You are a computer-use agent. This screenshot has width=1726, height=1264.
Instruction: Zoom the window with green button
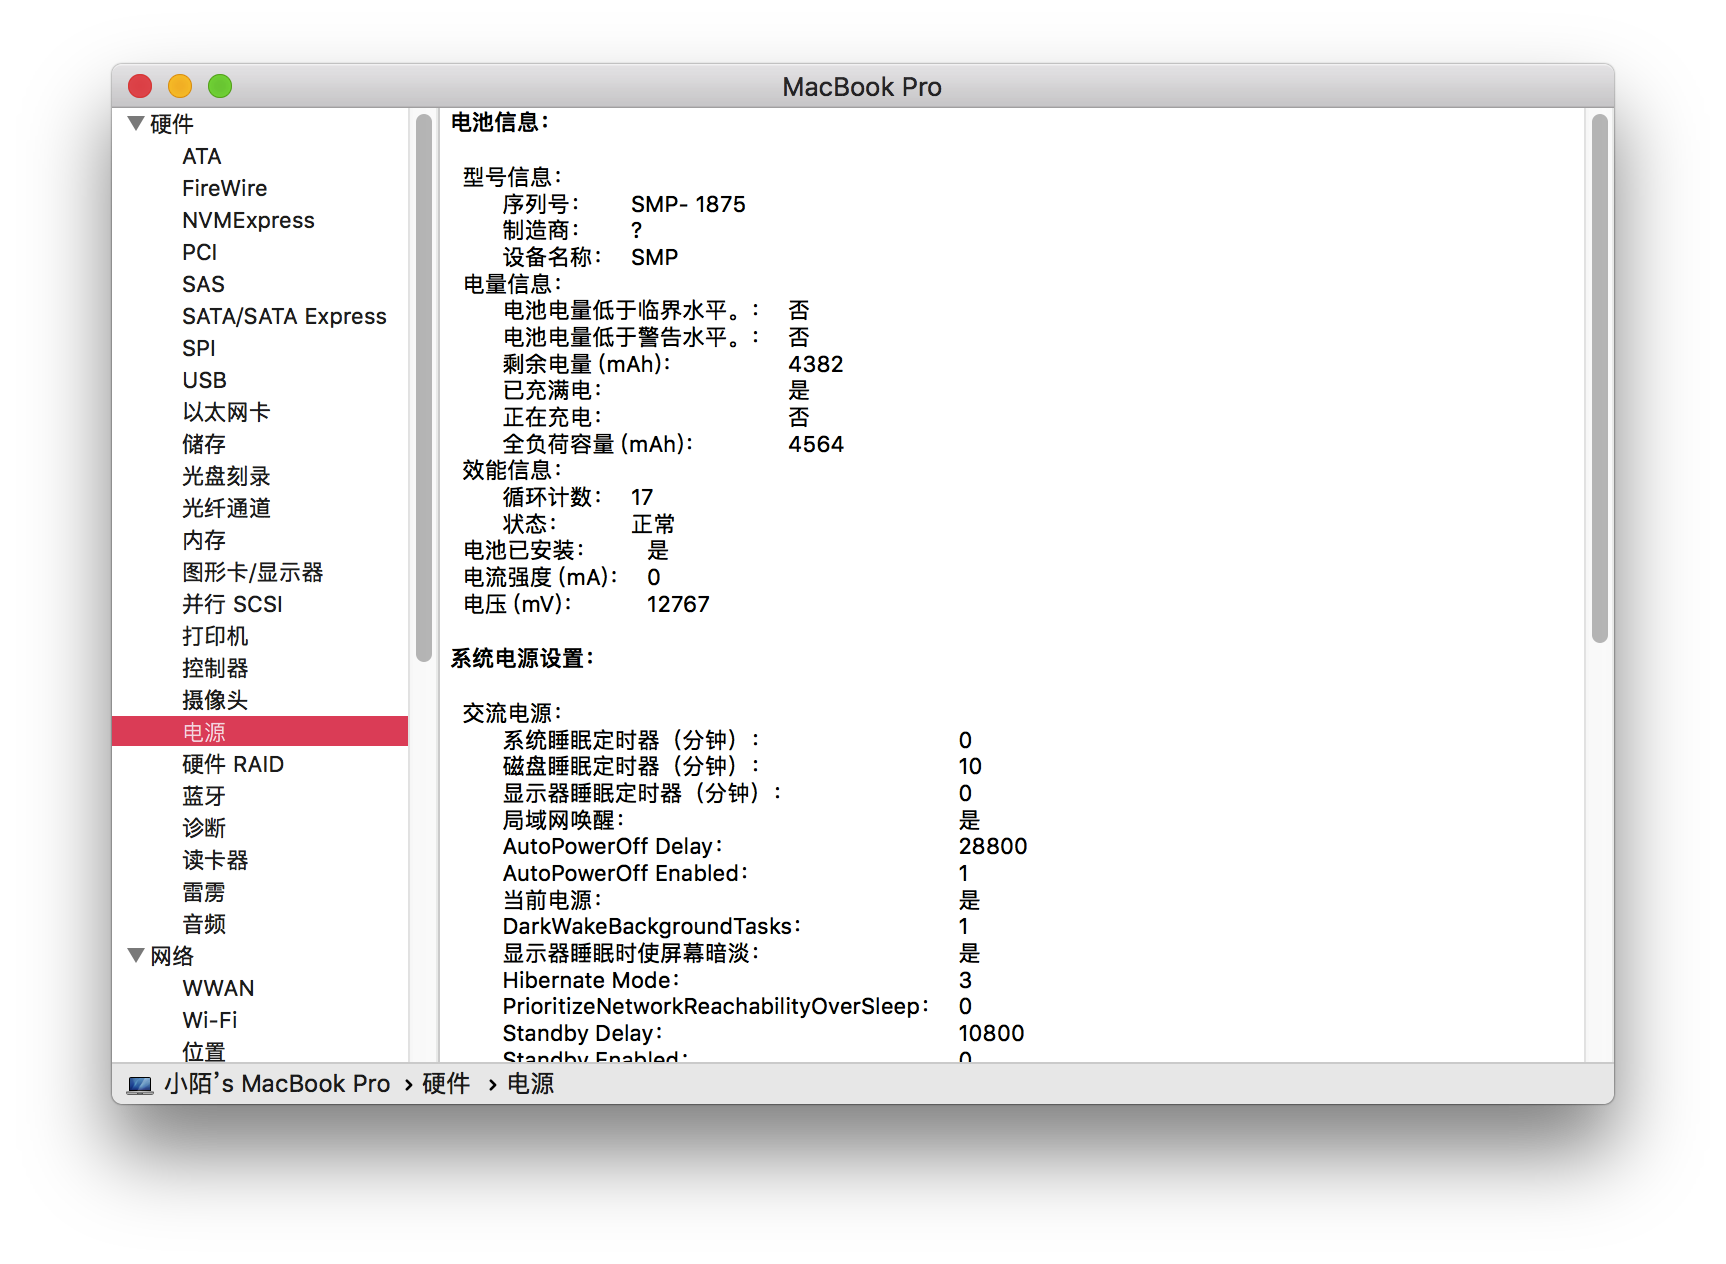pos(220,86)
